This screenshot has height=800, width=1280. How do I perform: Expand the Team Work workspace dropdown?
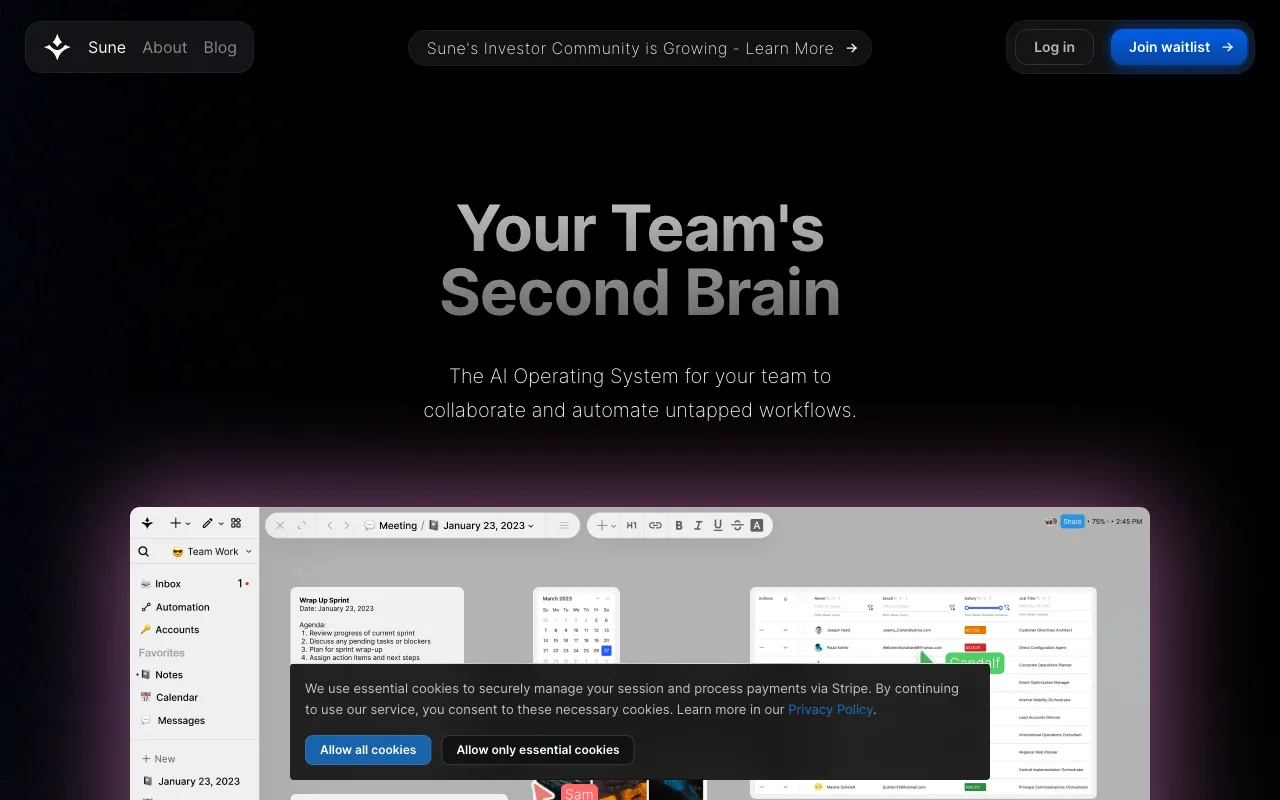[x=212, y=551]
